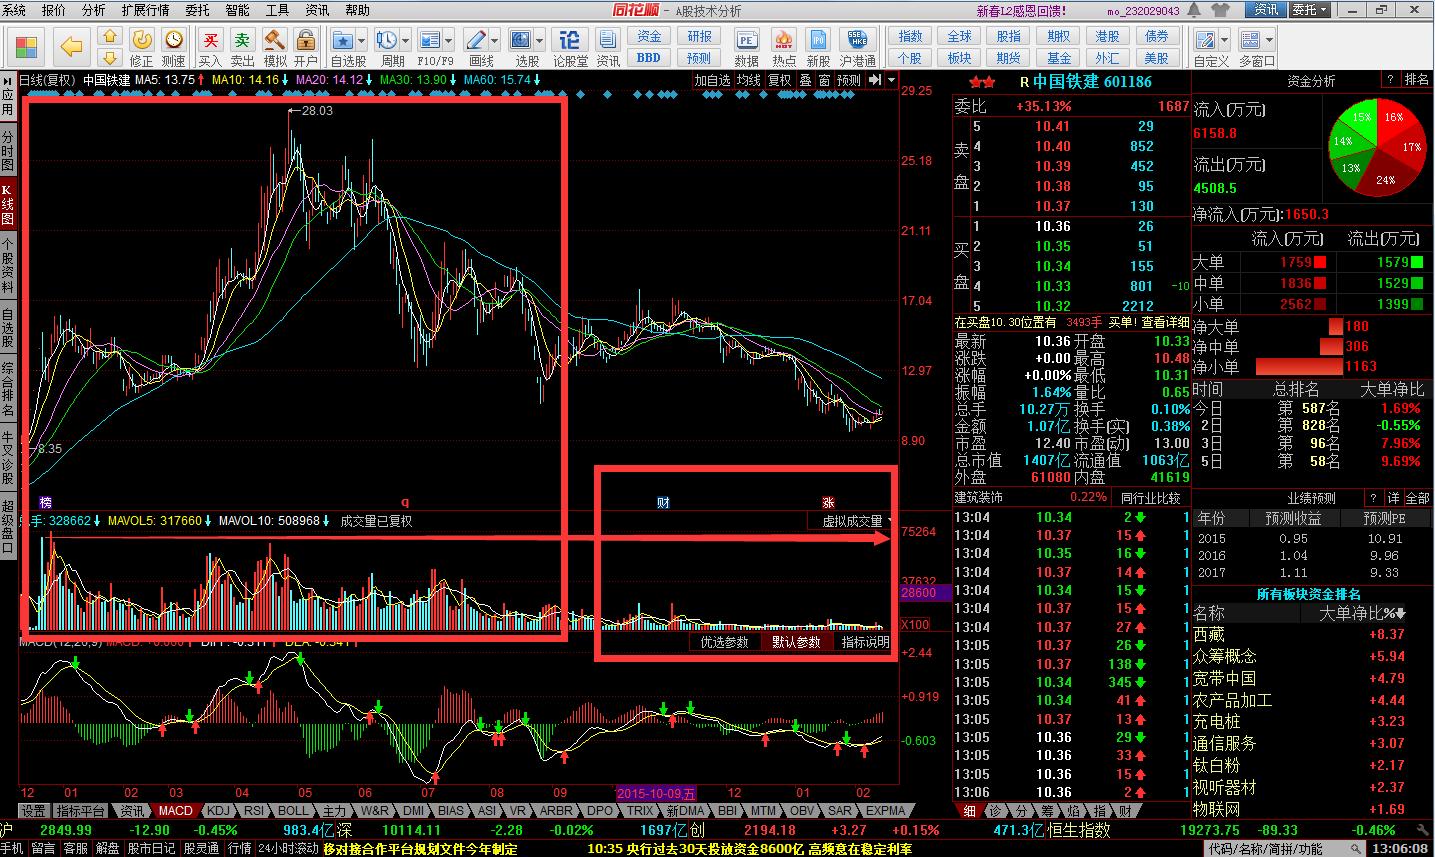This screenshot has width=1435, height=857.
Task: Click the 资金 funds button
Action: click(x=649, y=37)
